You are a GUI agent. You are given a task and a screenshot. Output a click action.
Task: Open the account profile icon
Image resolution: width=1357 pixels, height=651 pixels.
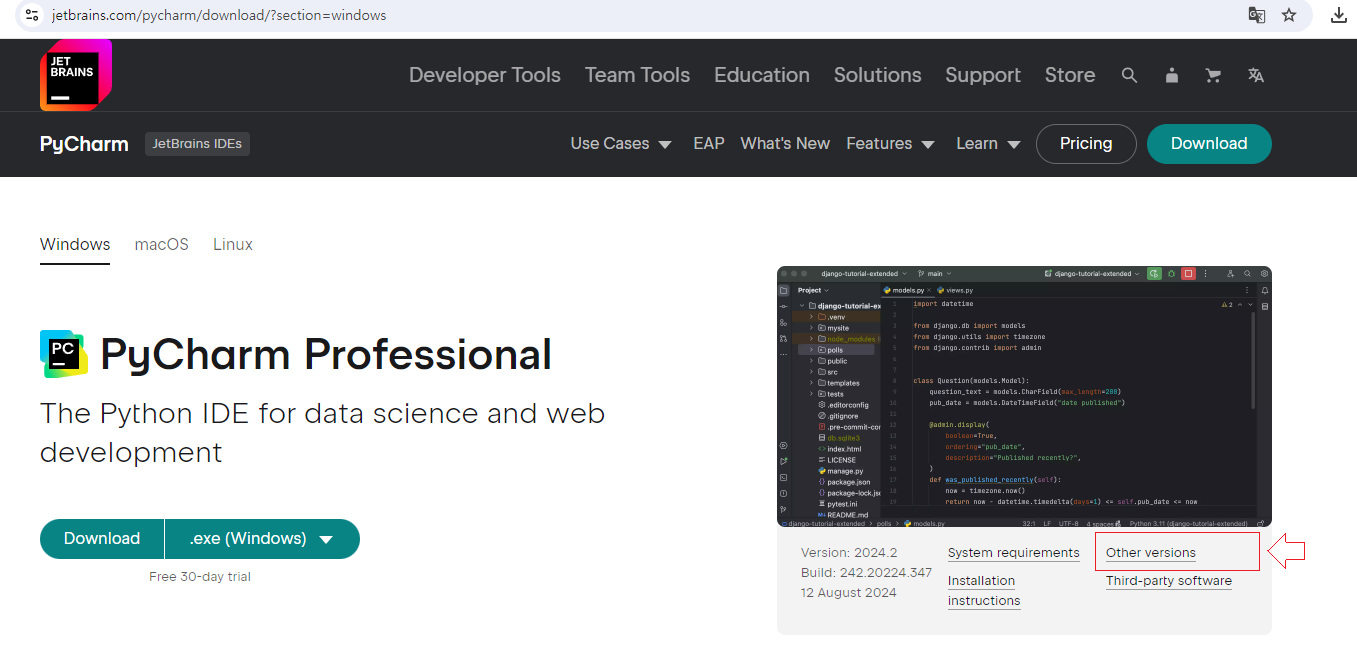[1172, 75]
